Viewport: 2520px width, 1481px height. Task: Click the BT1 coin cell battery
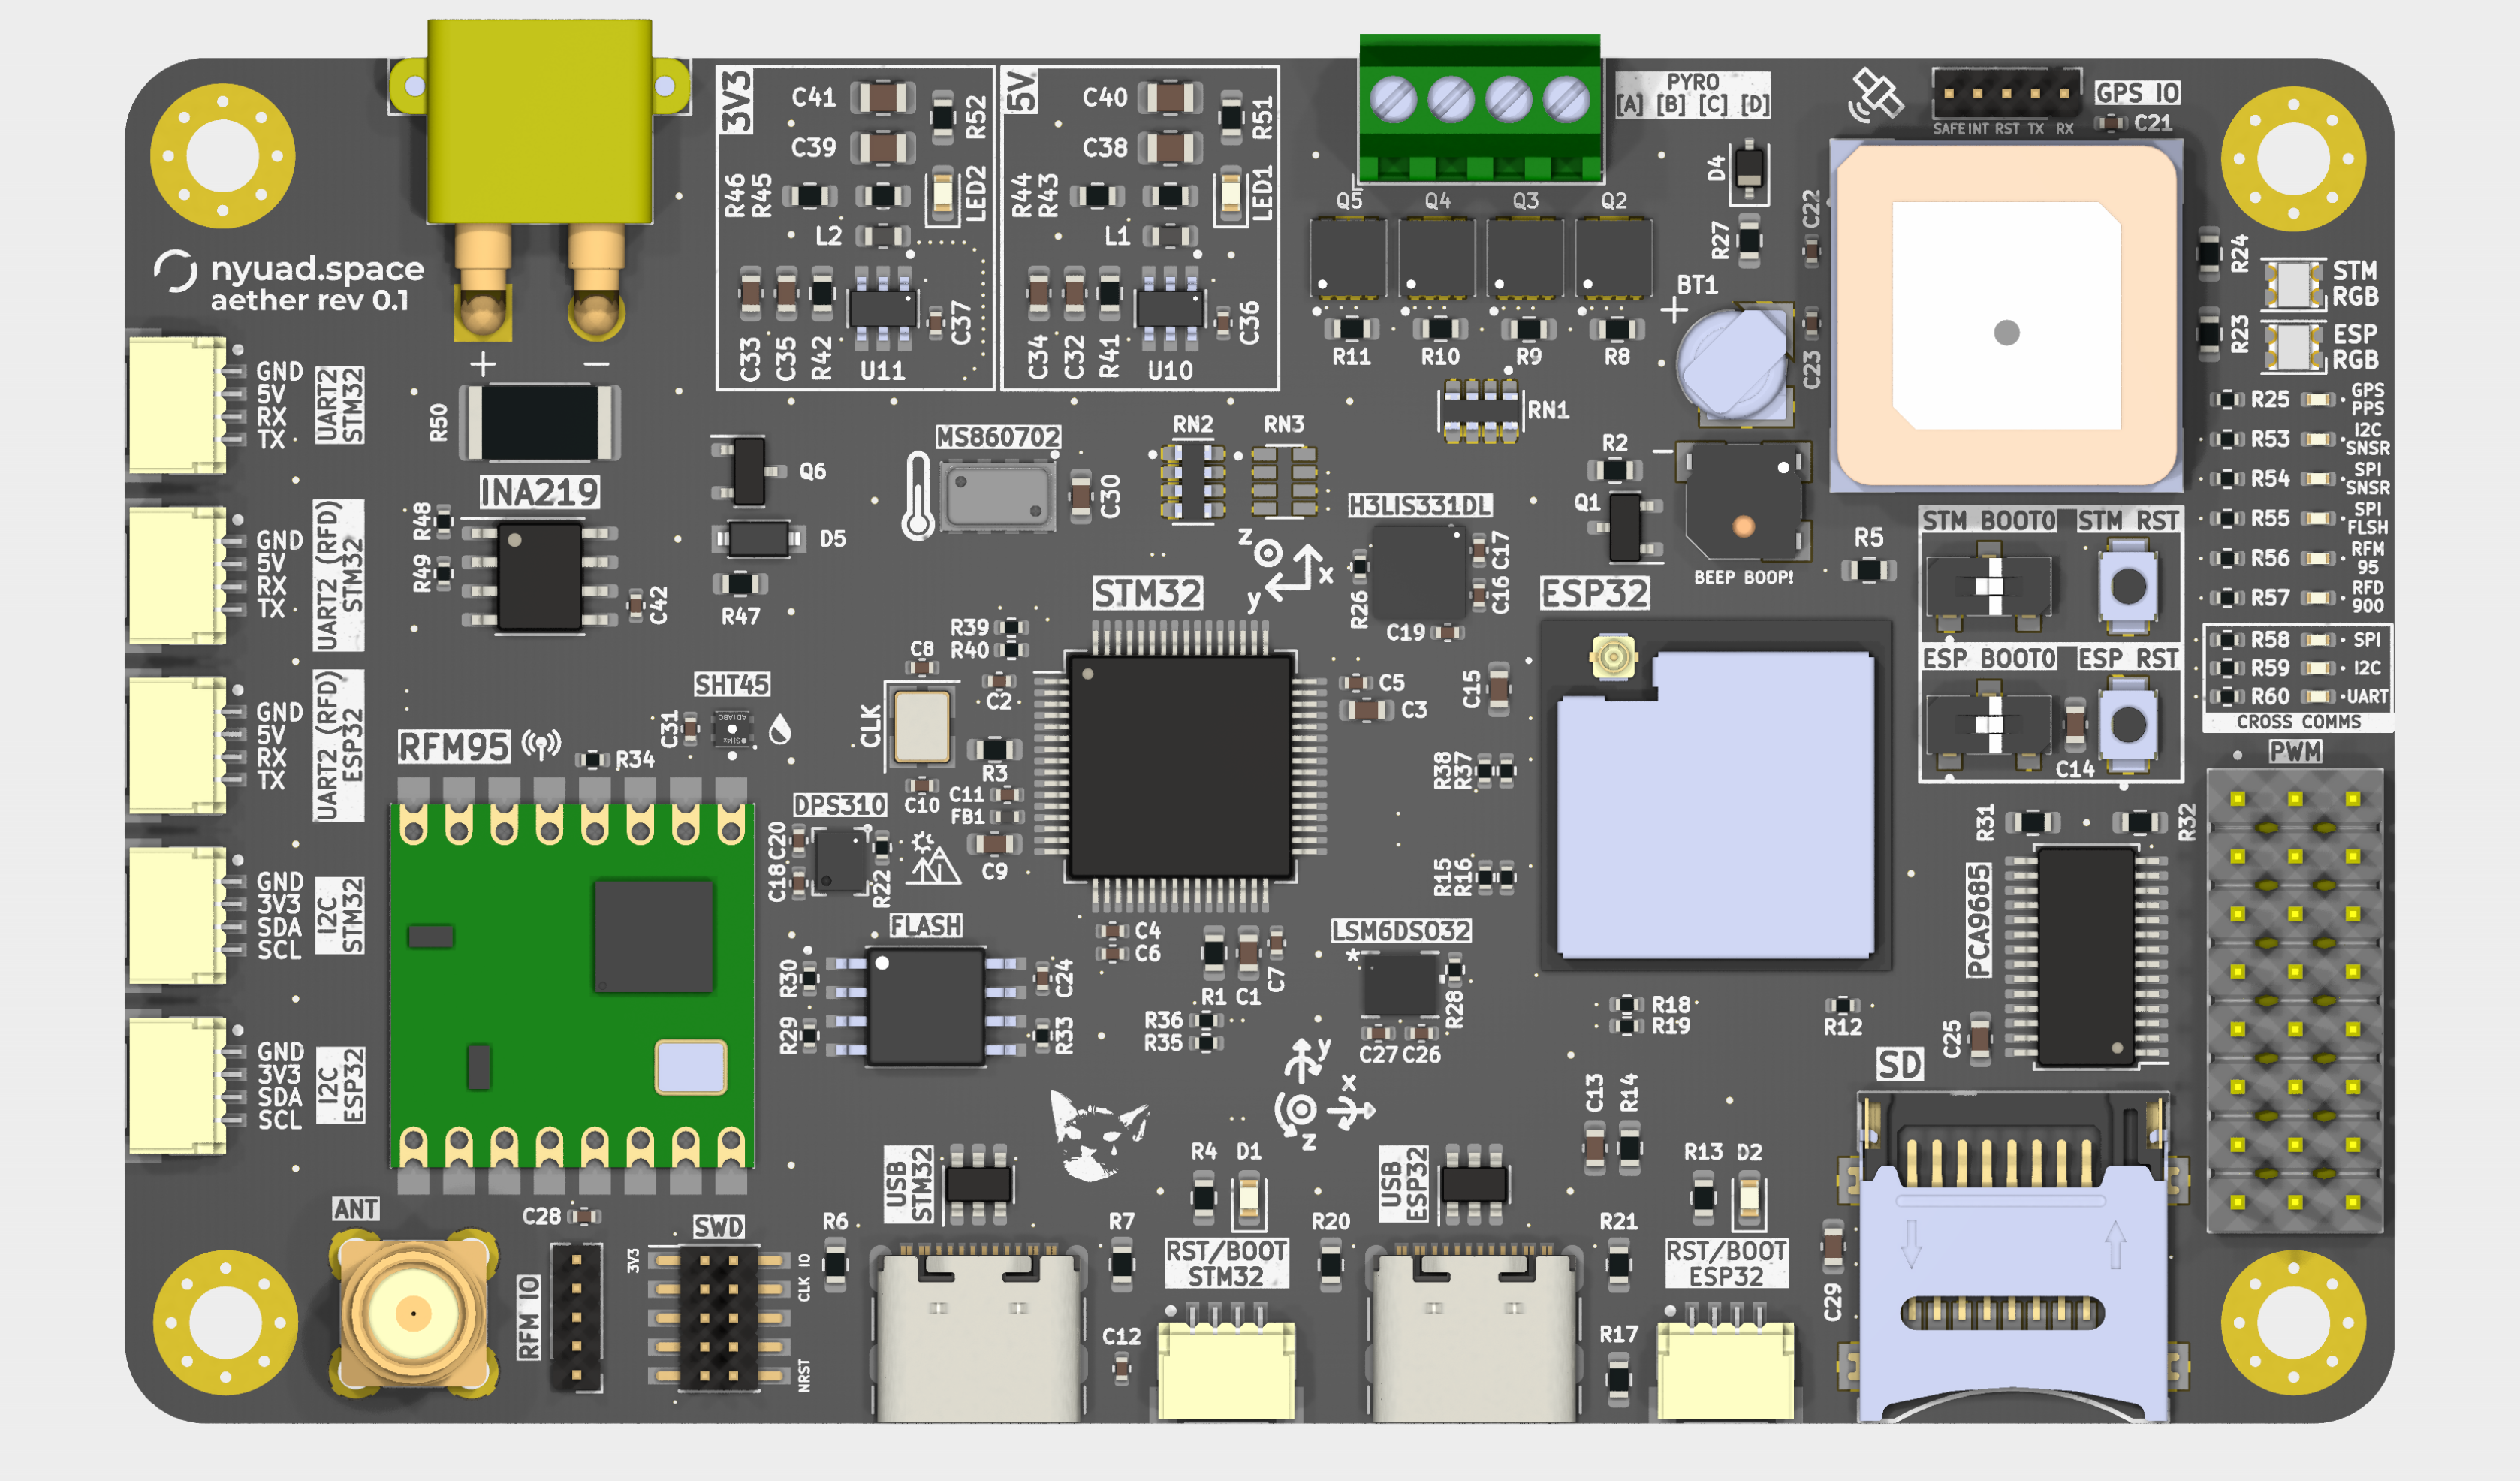[1735, 363]
